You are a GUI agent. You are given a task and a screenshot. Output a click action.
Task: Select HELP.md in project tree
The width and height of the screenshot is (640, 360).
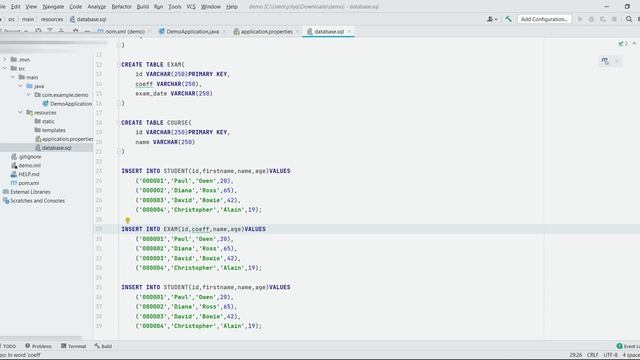pyautogui.click(x=25, y=174)
